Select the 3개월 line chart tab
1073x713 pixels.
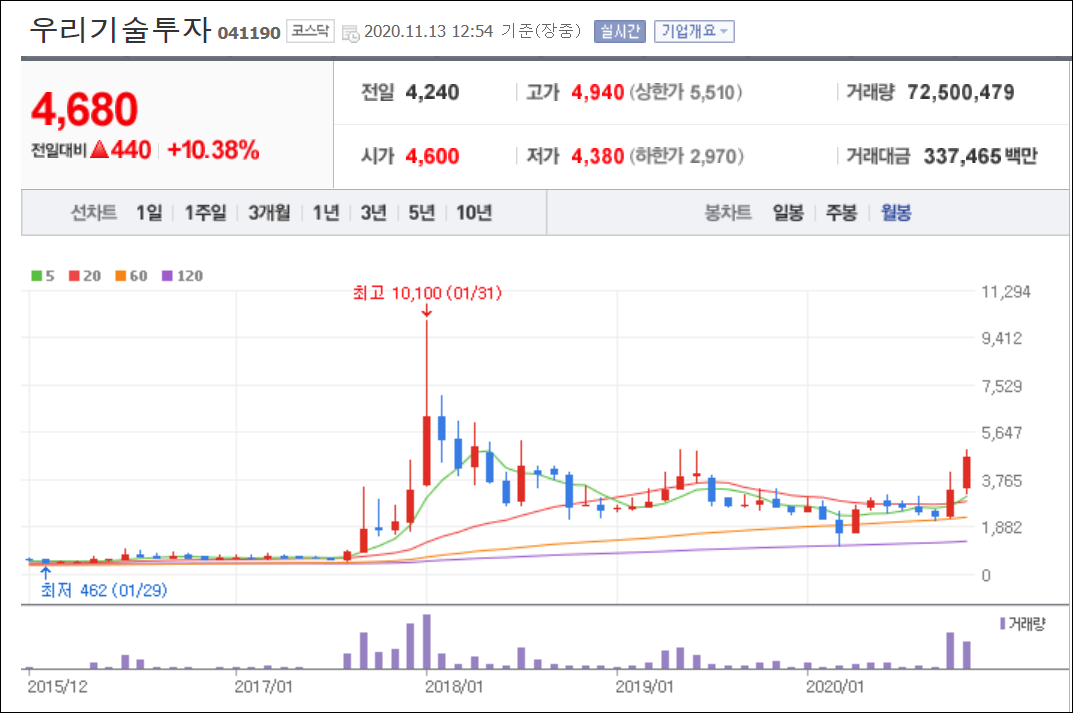269,213
